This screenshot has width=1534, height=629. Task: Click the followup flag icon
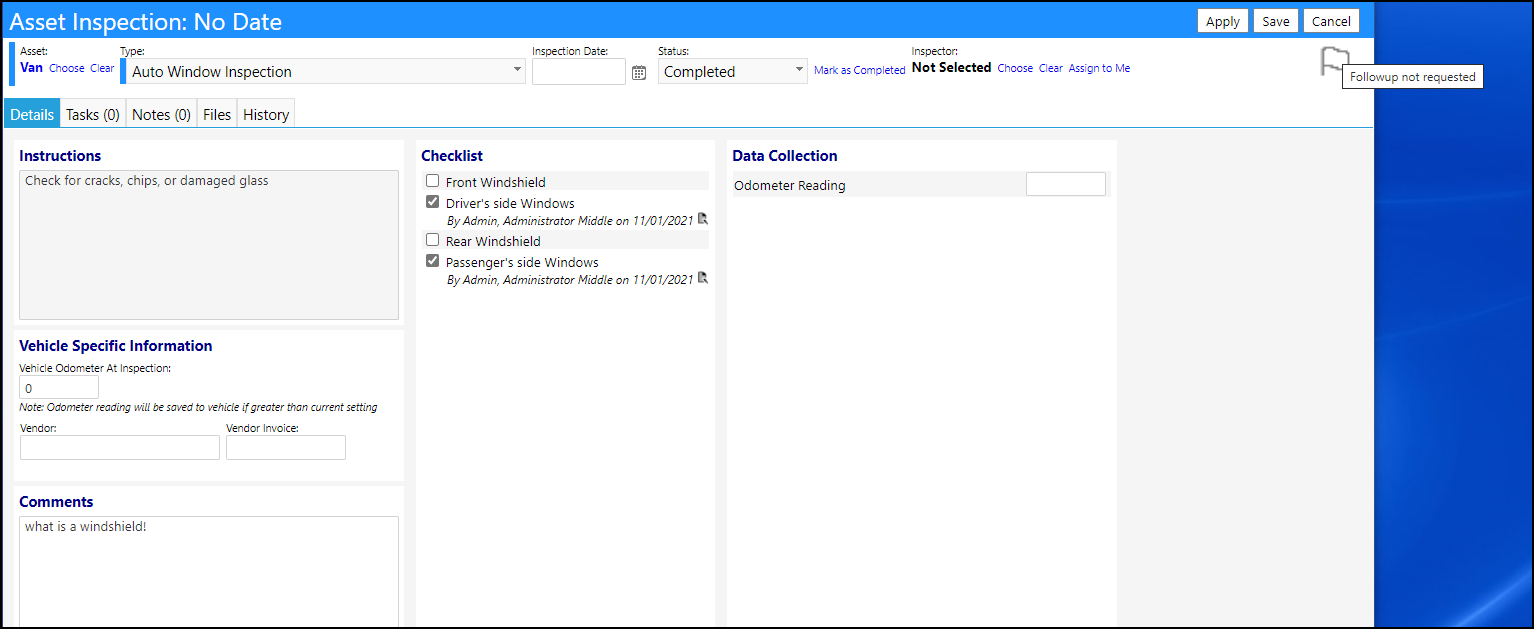[1334, 61]
